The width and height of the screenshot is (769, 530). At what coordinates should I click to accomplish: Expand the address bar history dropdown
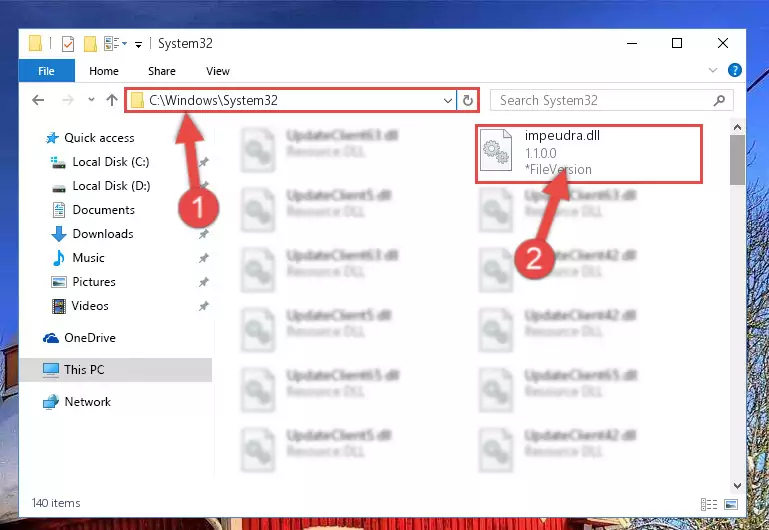448,101
